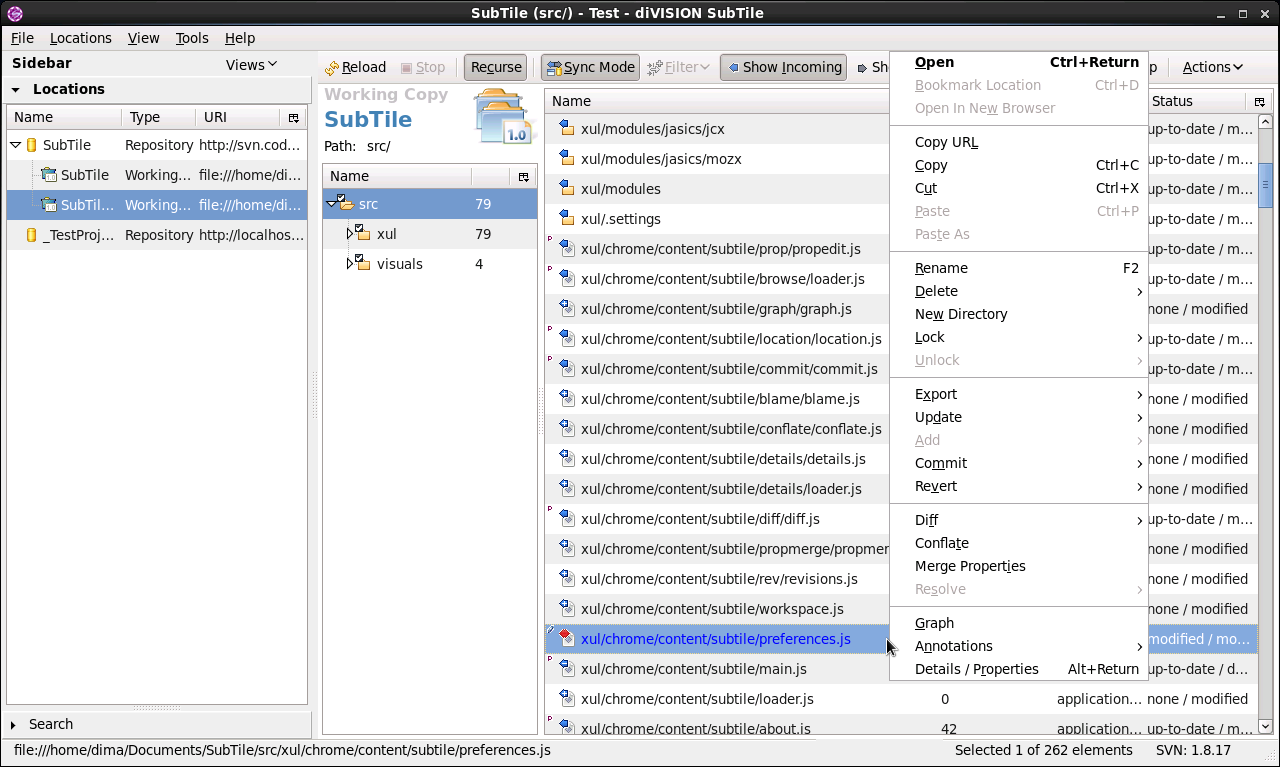The height and width of the screenshot is (767, 1280).
Task: Click Commit in the context menu
Action: point(941,463)
